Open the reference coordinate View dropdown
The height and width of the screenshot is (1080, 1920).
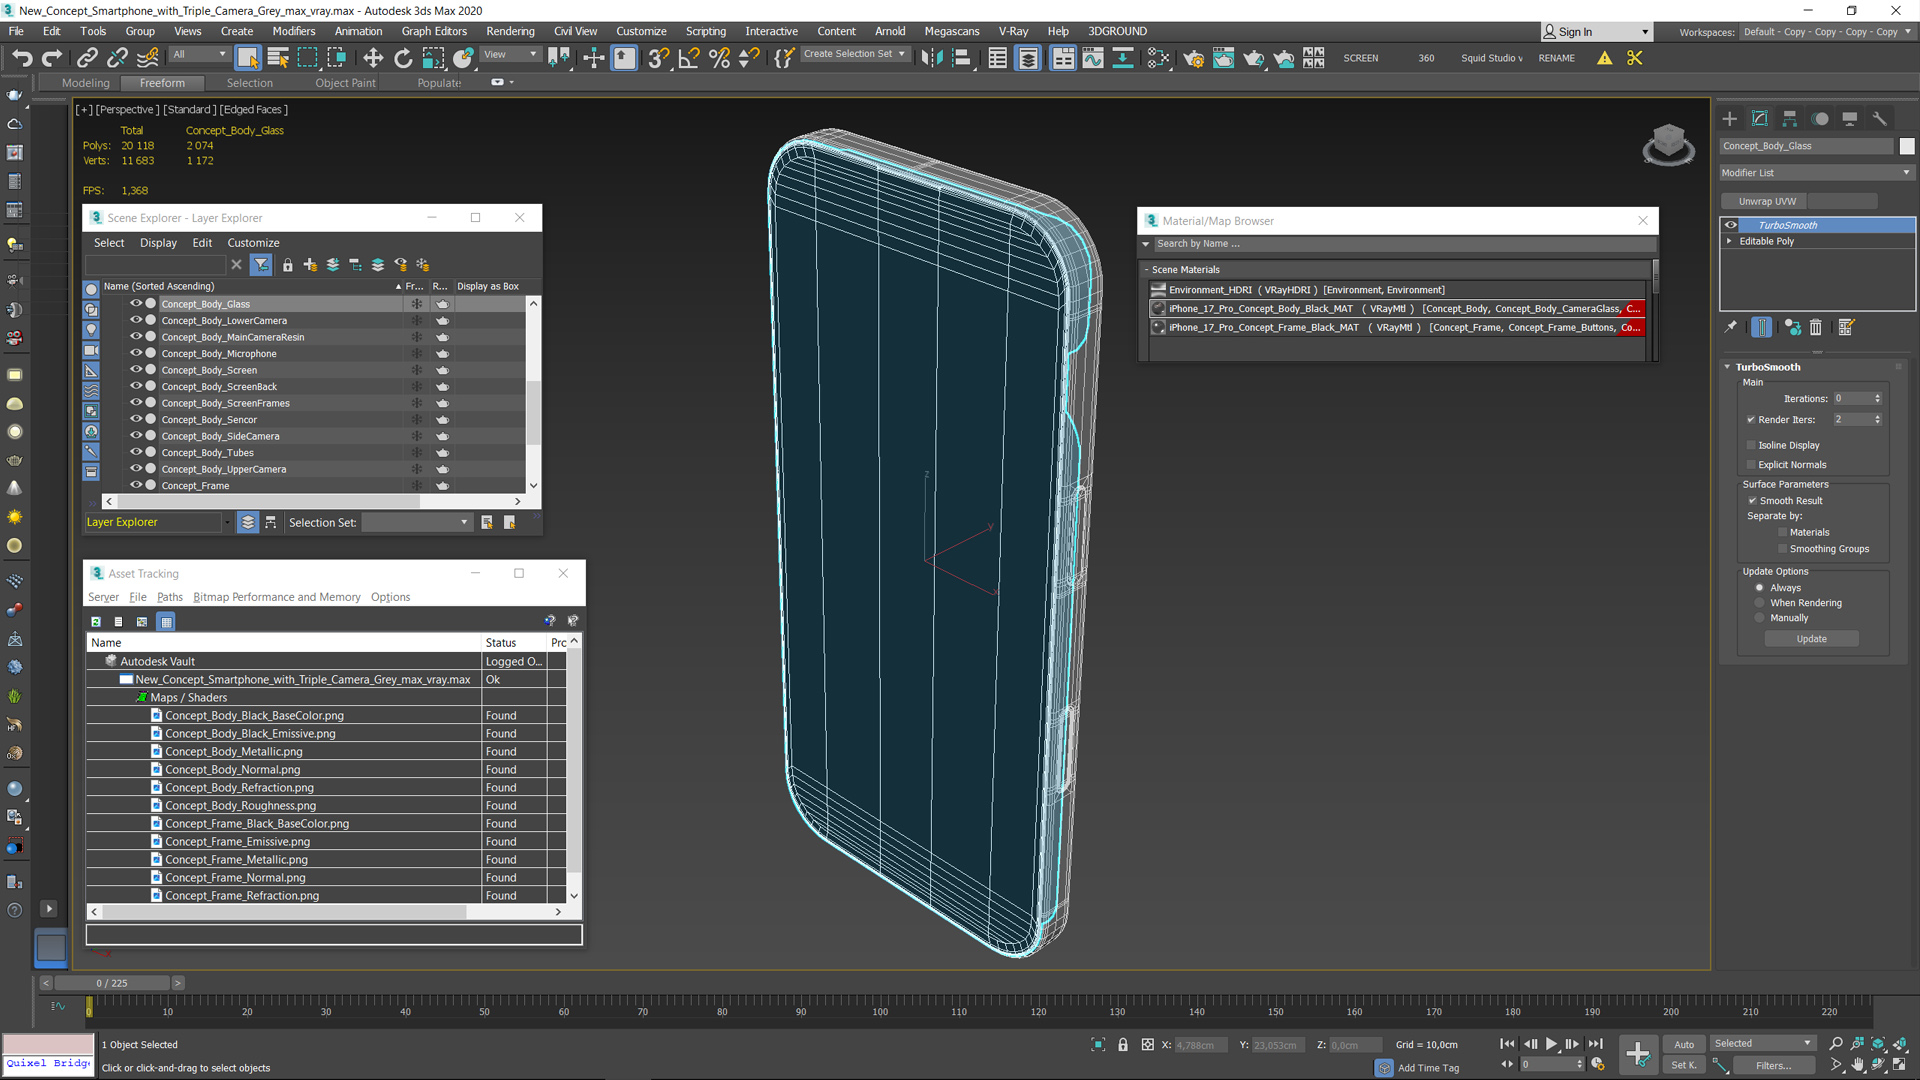pos(511,55)
